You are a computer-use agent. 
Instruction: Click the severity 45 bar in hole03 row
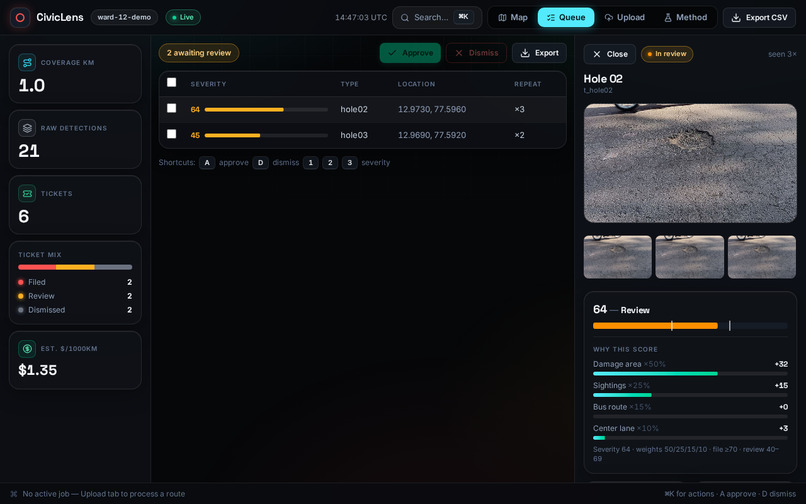266,135
